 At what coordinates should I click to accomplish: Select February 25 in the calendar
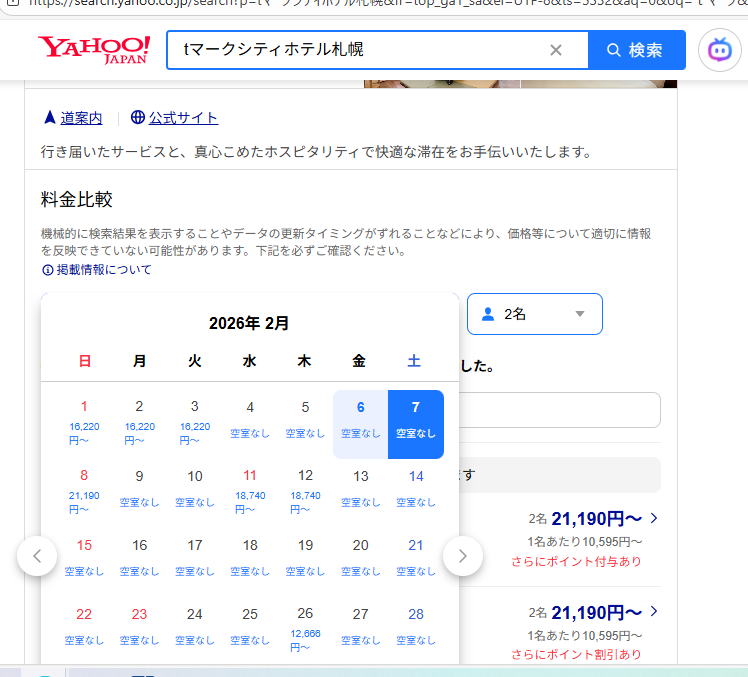tap(250, 631)
